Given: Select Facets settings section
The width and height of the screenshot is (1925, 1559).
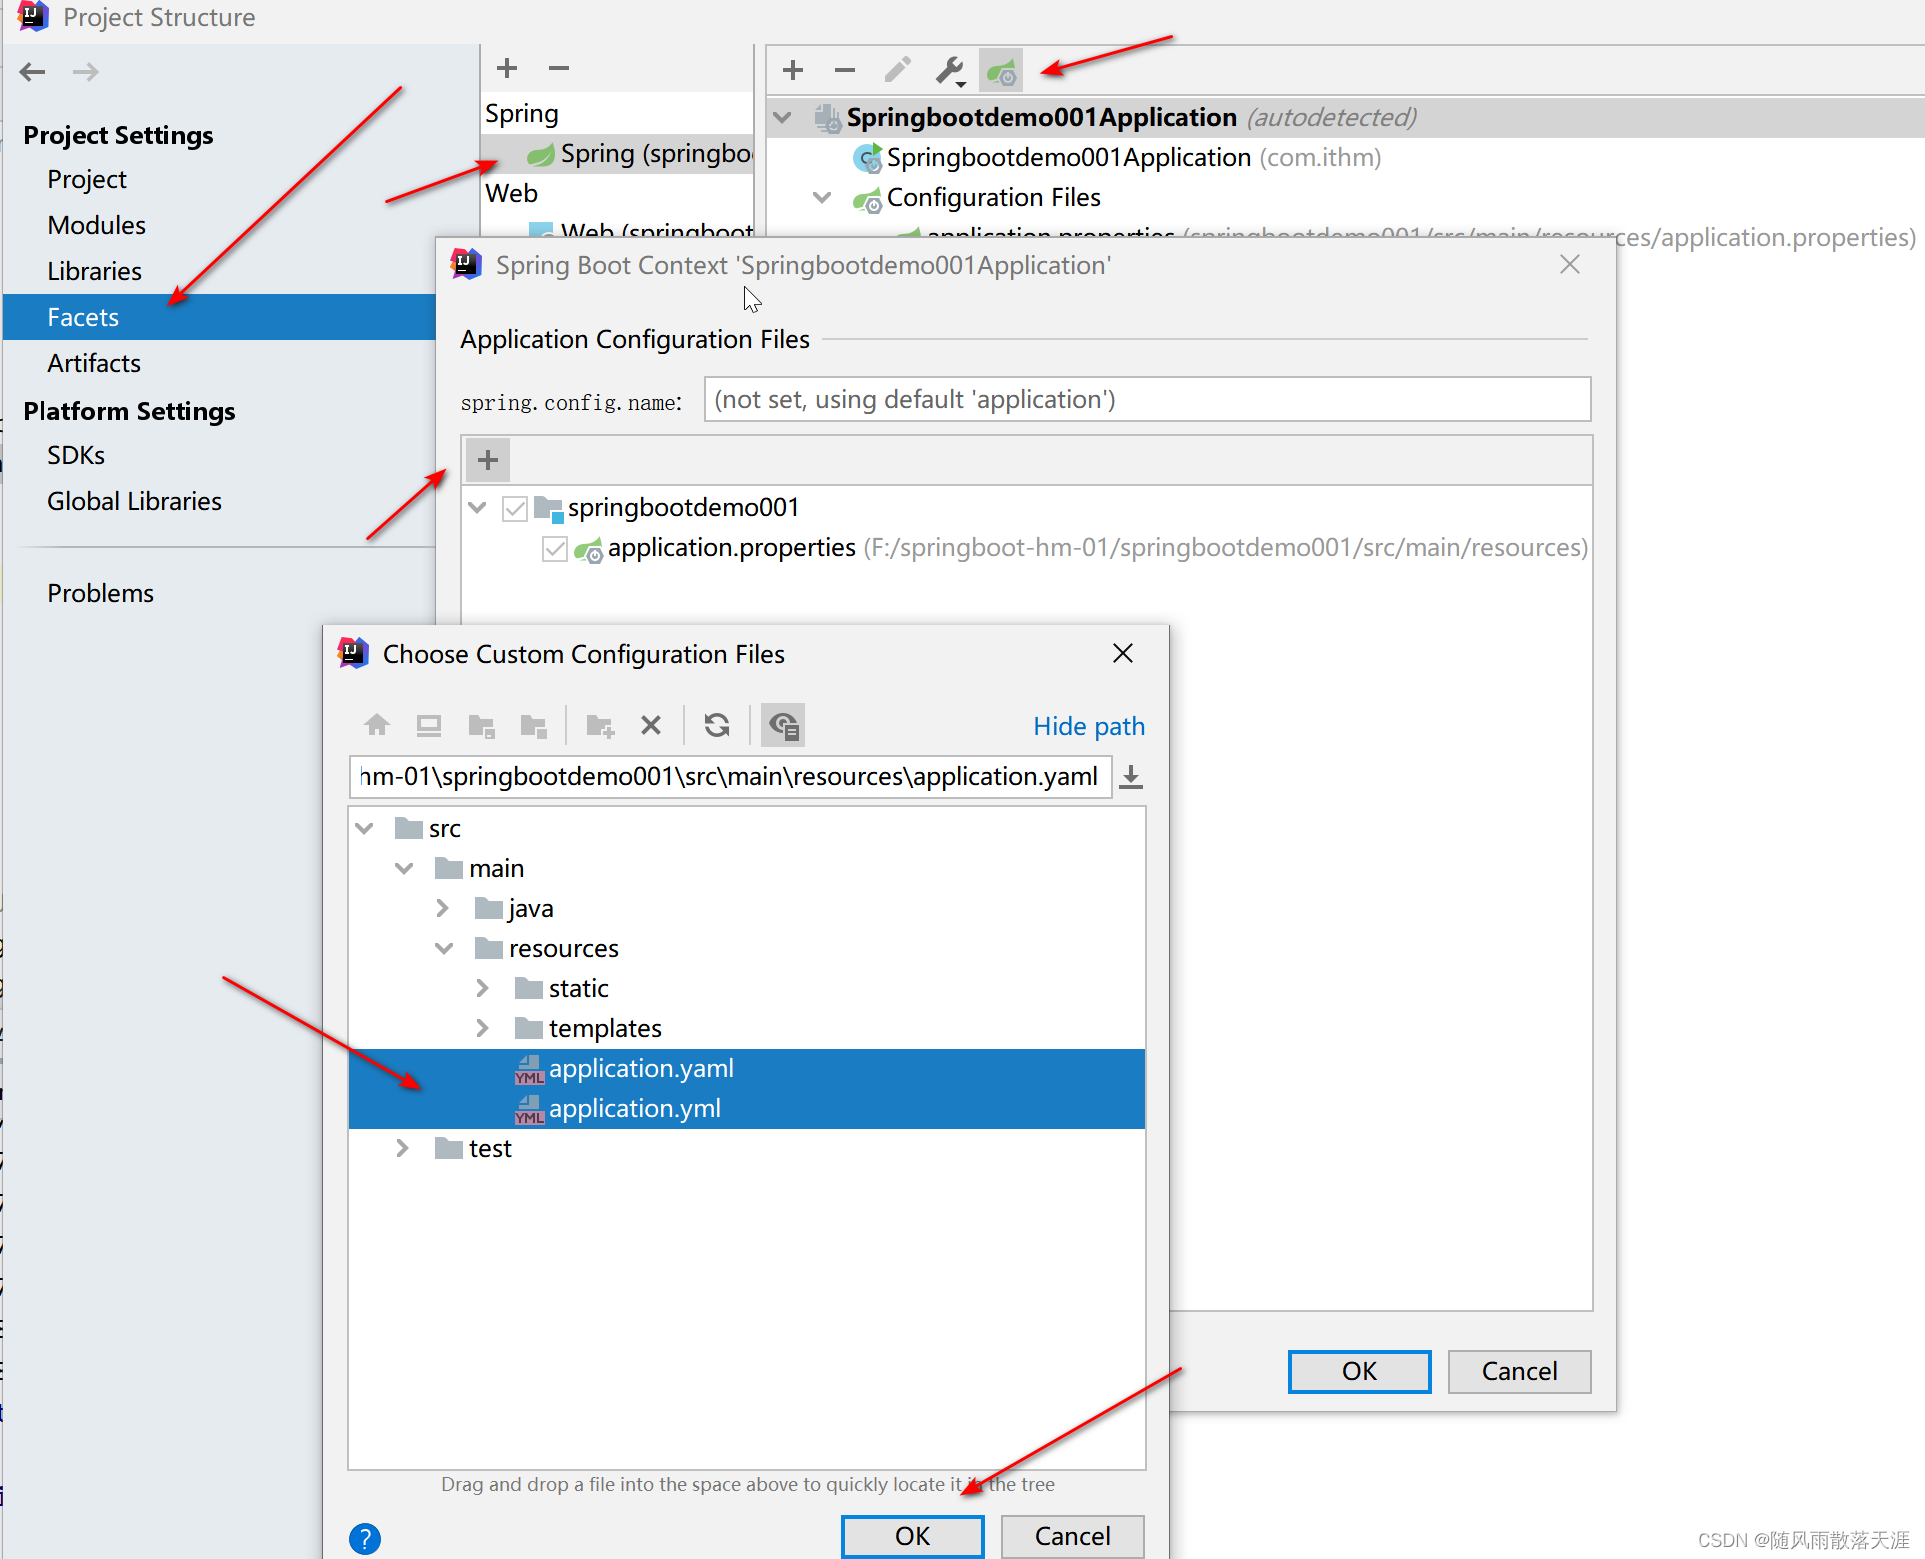Looking at the screenshot, I should click(219, 317).
